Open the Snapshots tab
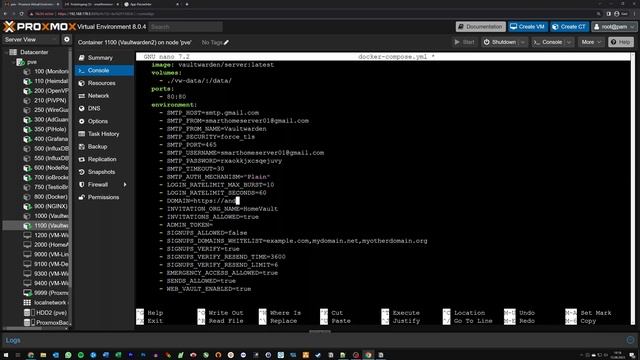Viewport: 640px width, 360px height. click(101, 172)
